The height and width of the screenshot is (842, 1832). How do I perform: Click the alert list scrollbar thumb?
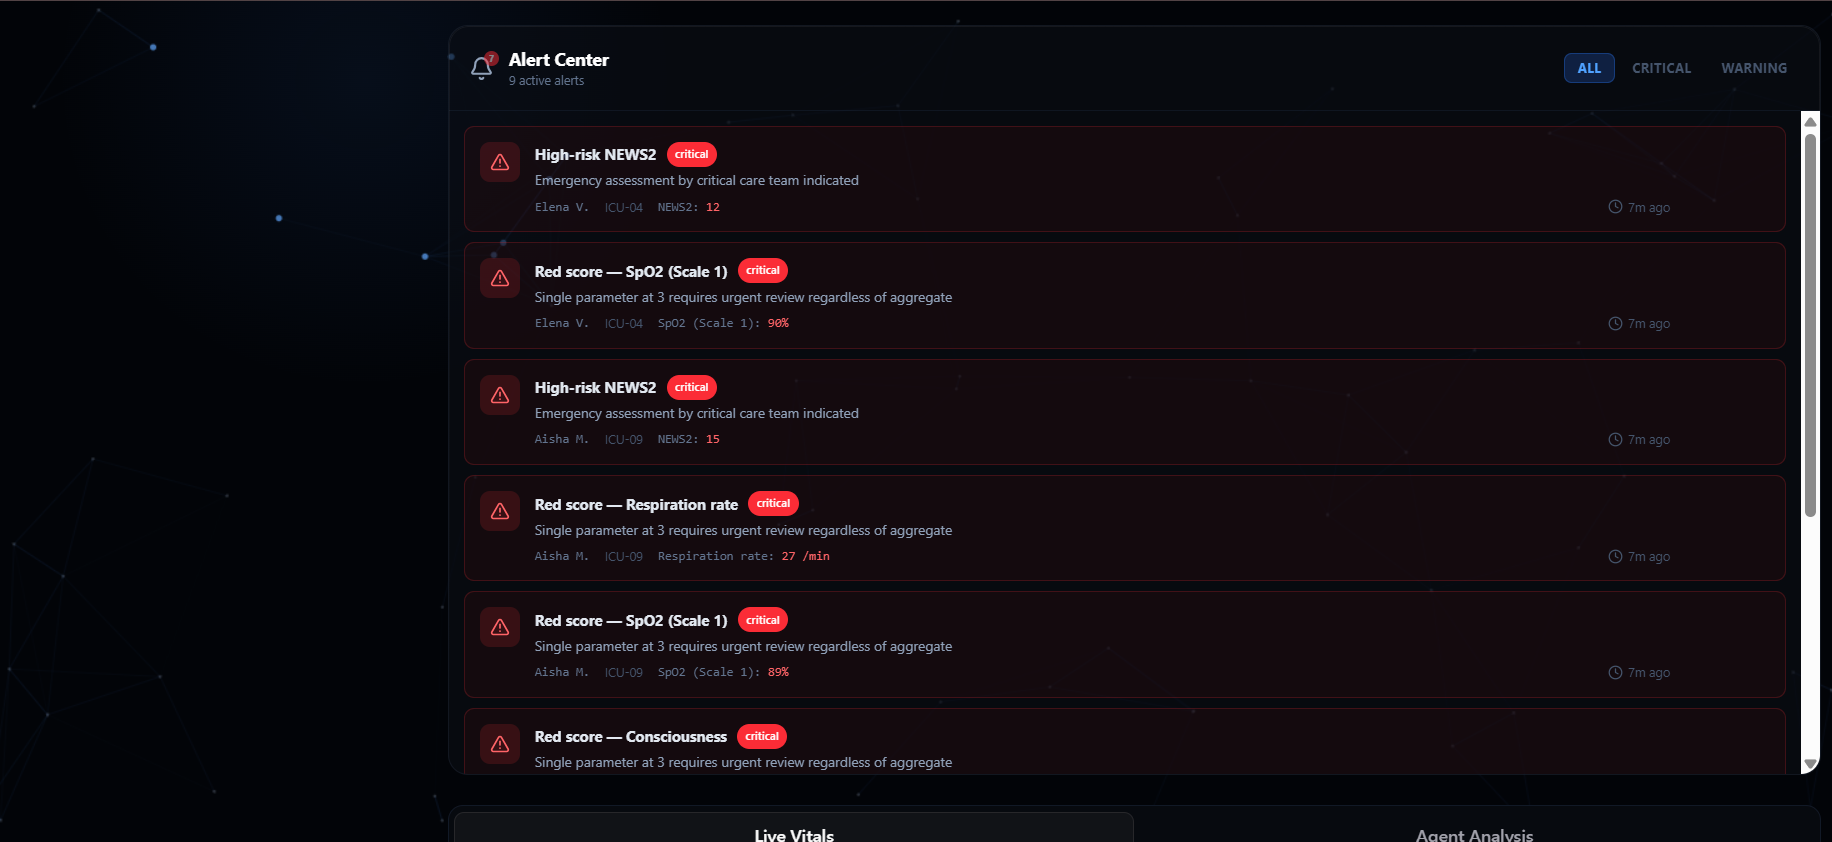click(1810, 325)
